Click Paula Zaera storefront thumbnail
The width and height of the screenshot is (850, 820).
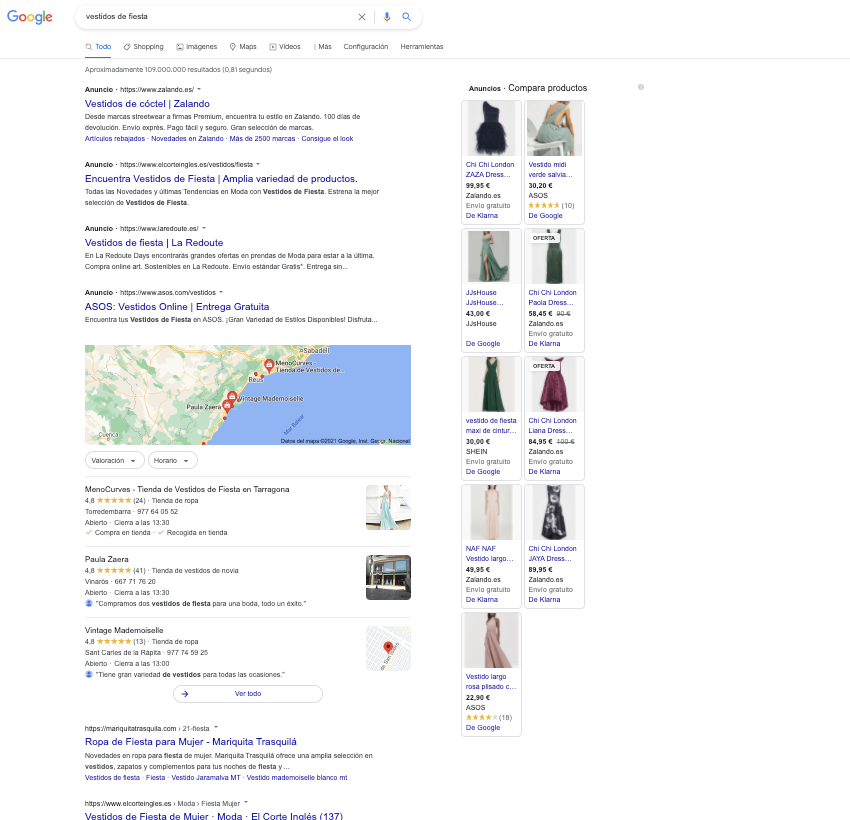tap(388, 577)
